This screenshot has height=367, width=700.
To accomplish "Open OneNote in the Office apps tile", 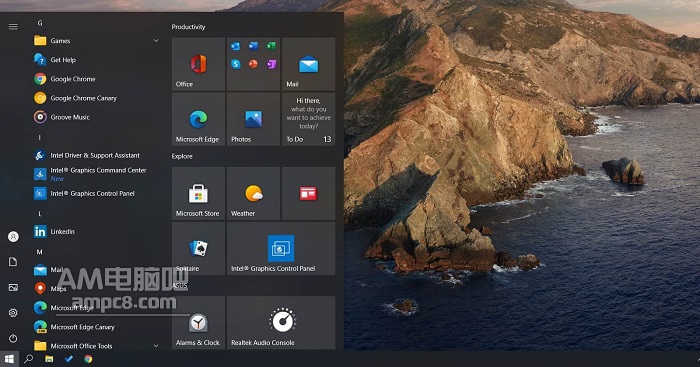I will [271, 64].
